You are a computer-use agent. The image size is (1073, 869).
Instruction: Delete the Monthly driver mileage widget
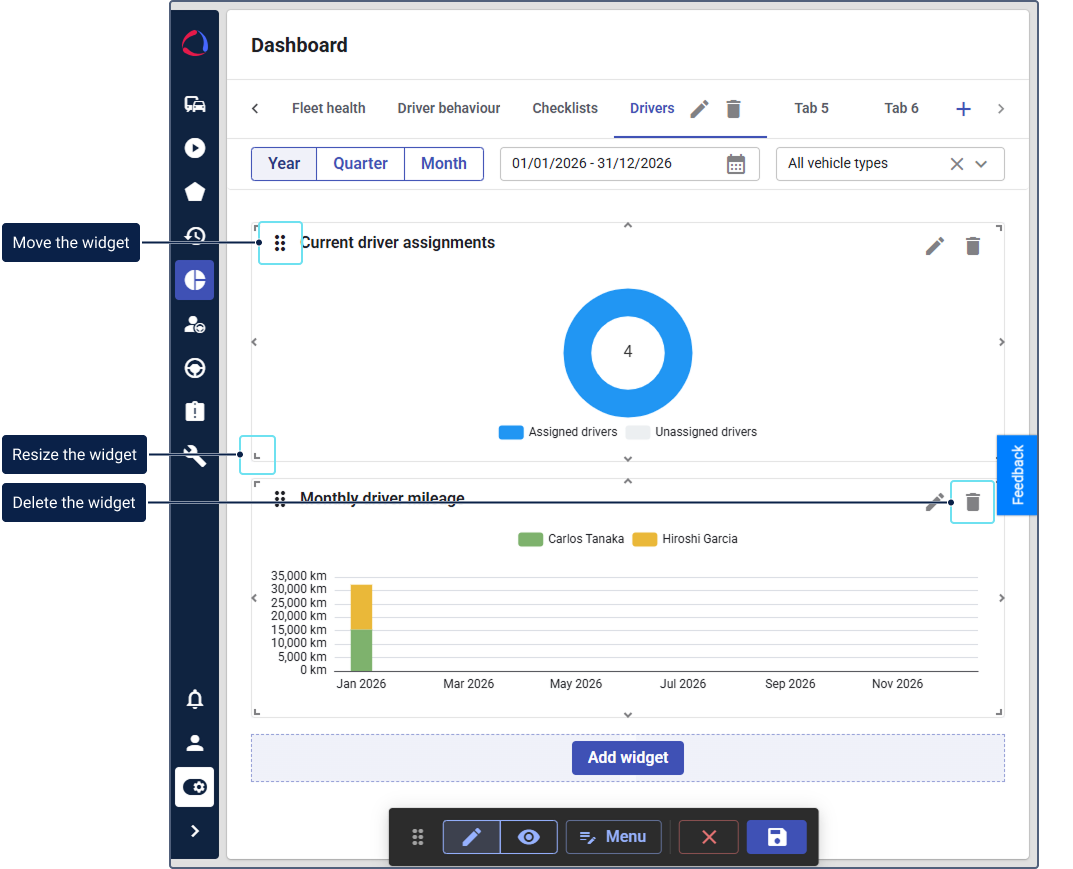(x=972, y=502)
